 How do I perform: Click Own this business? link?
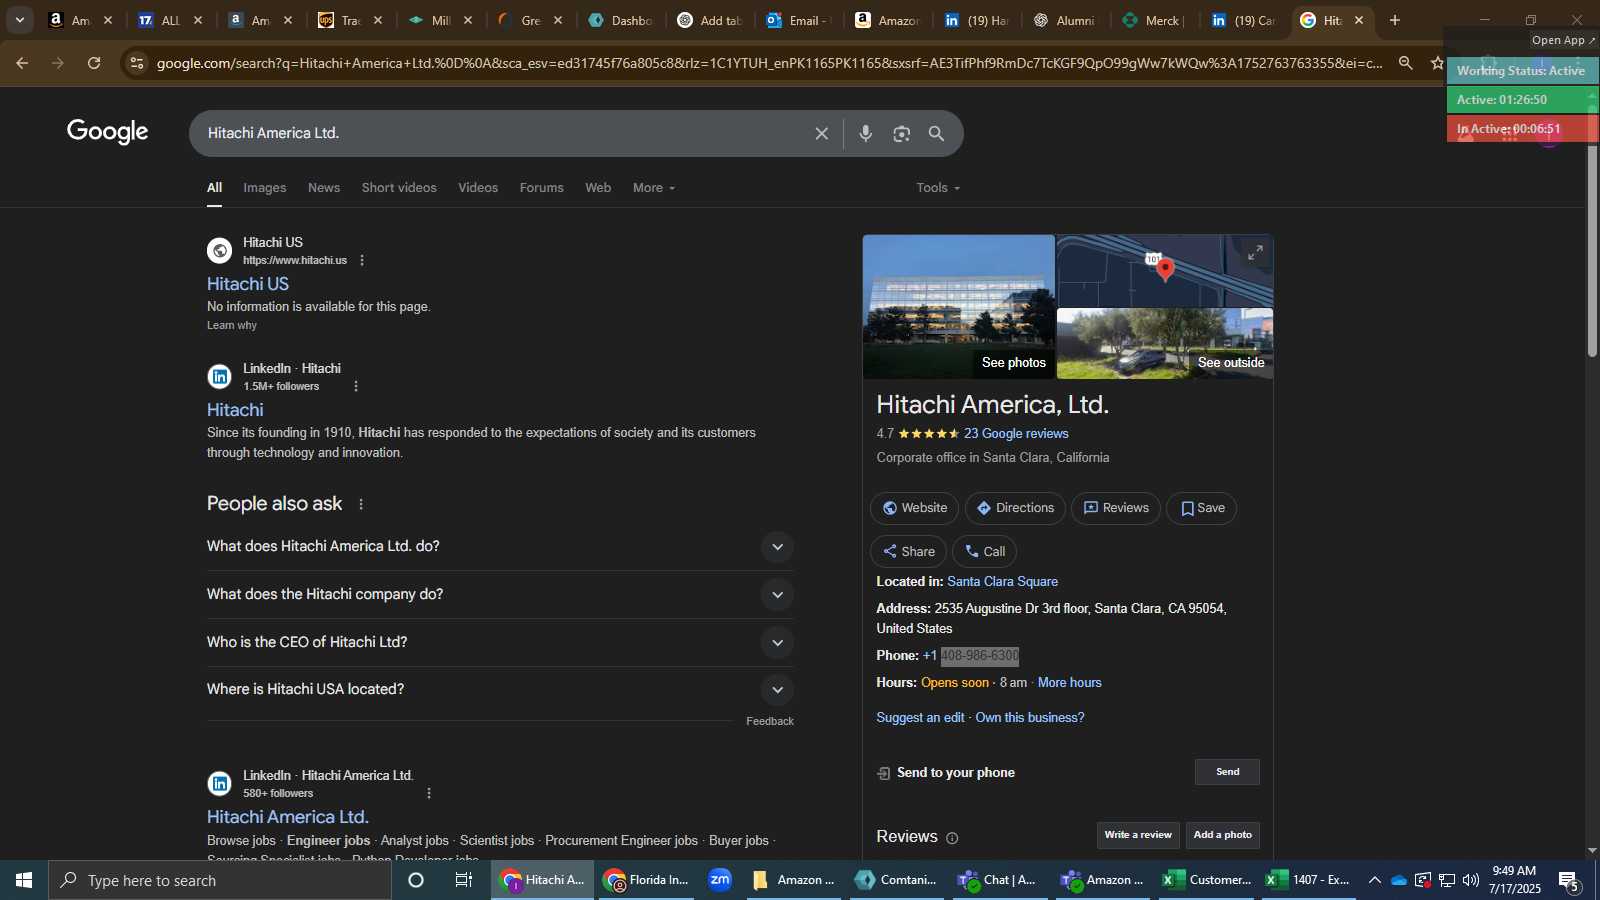[1029, 718]
